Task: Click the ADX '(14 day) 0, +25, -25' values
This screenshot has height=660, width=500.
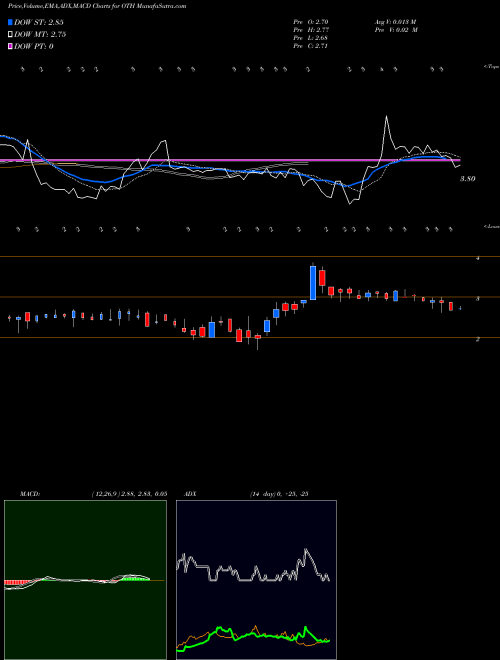Action: (279, 494)
